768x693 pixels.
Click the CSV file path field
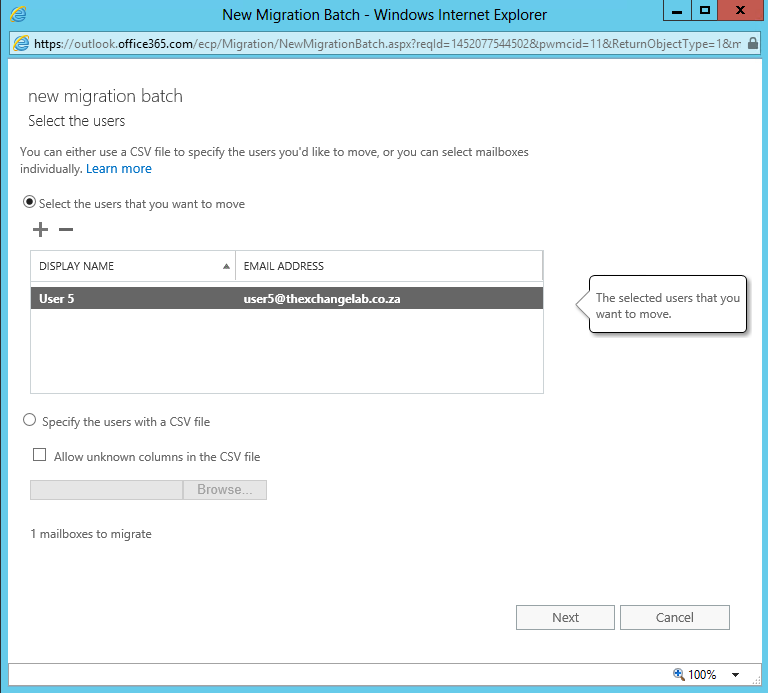point(106,490)
